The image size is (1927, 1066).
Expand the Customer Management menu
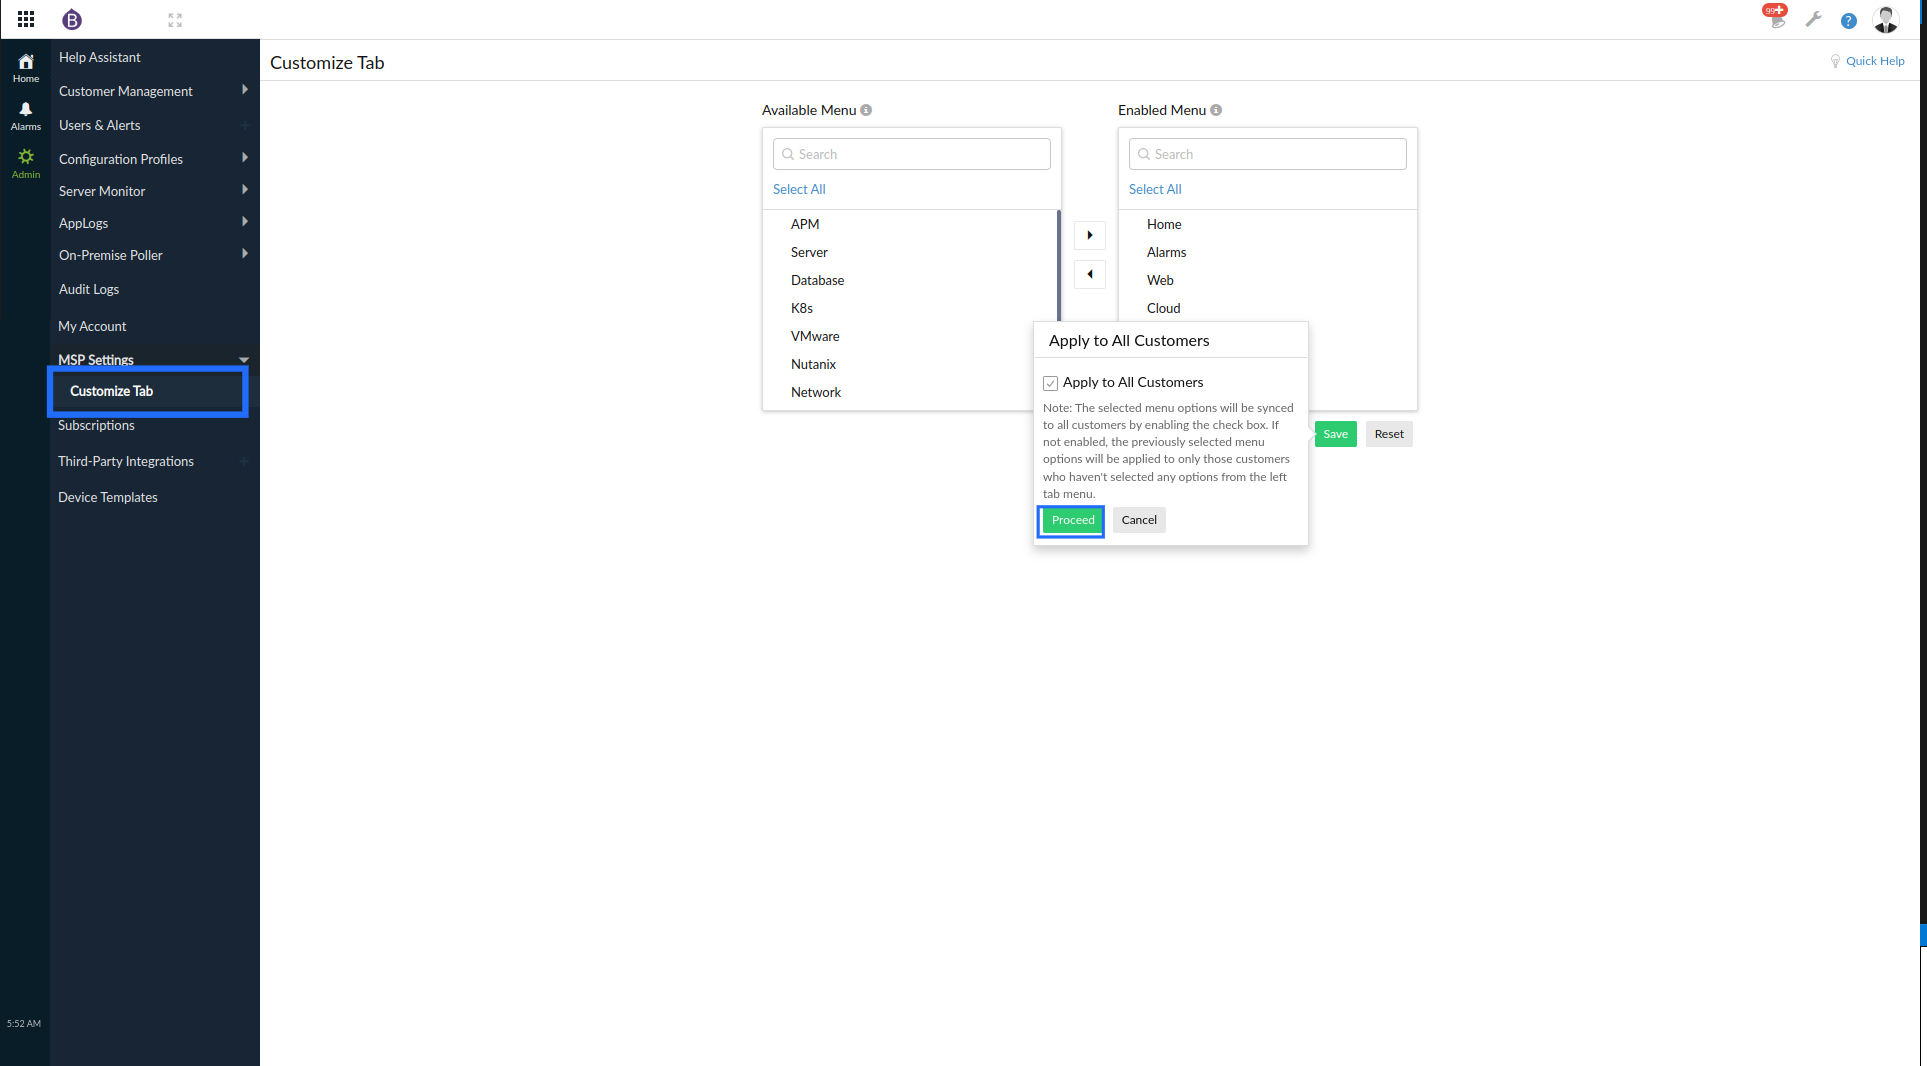125,91
